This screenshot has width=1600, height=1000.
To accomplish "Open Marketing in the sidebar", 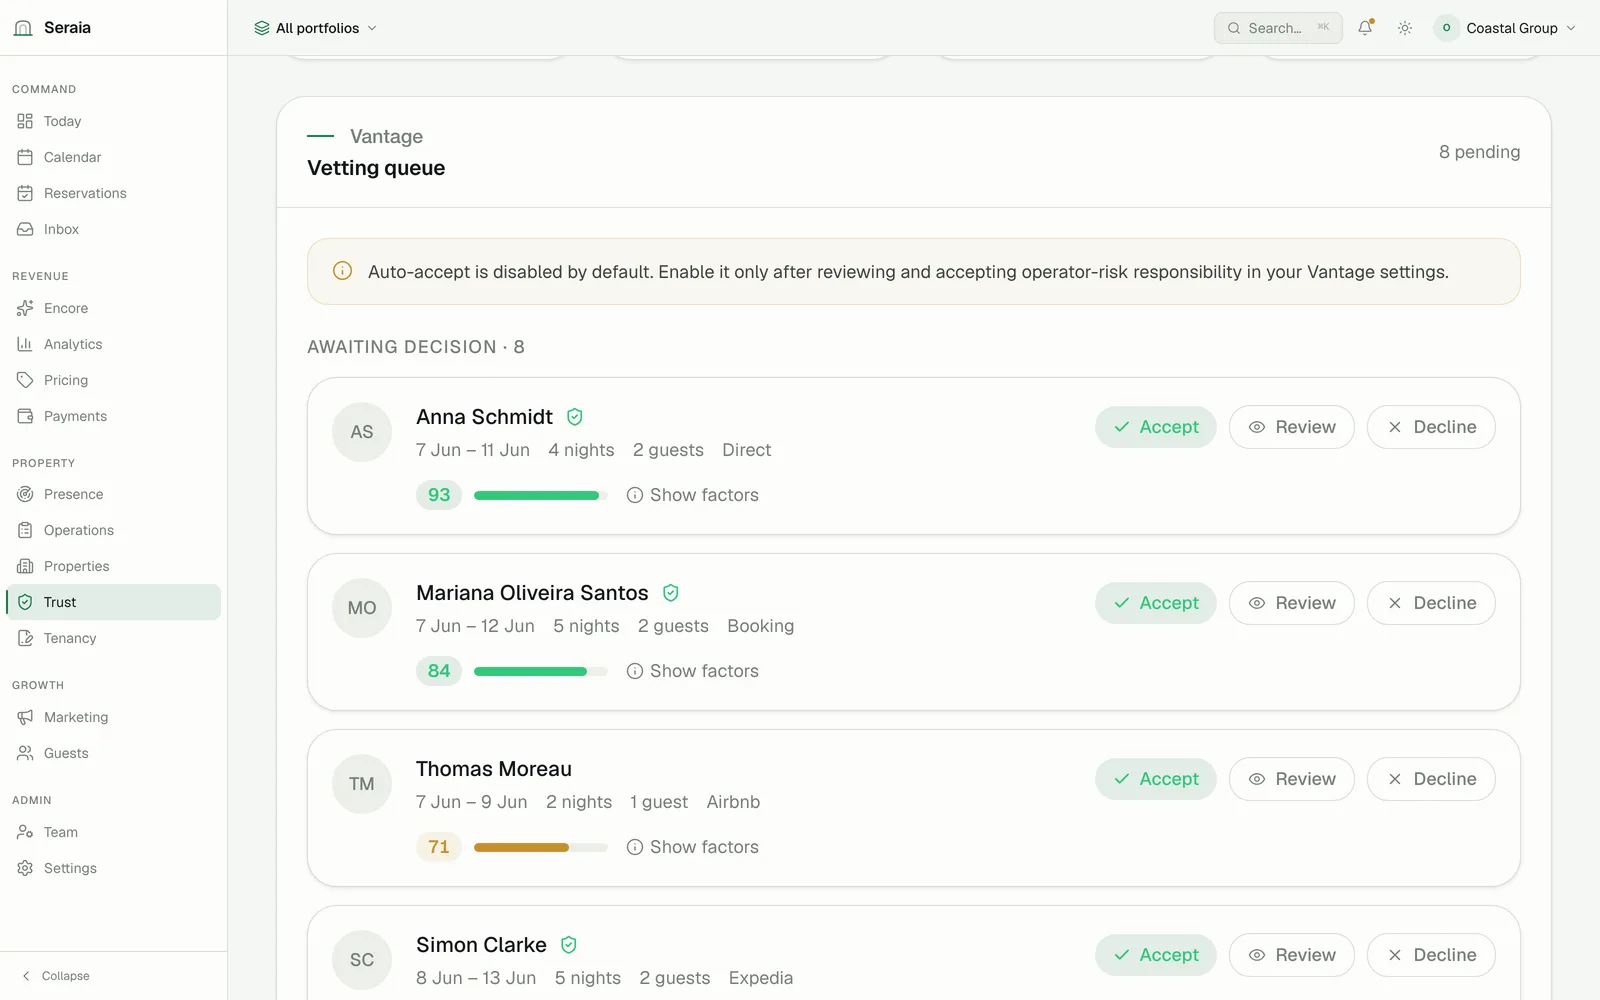I will pyautogui.click(x=113, y=717).
